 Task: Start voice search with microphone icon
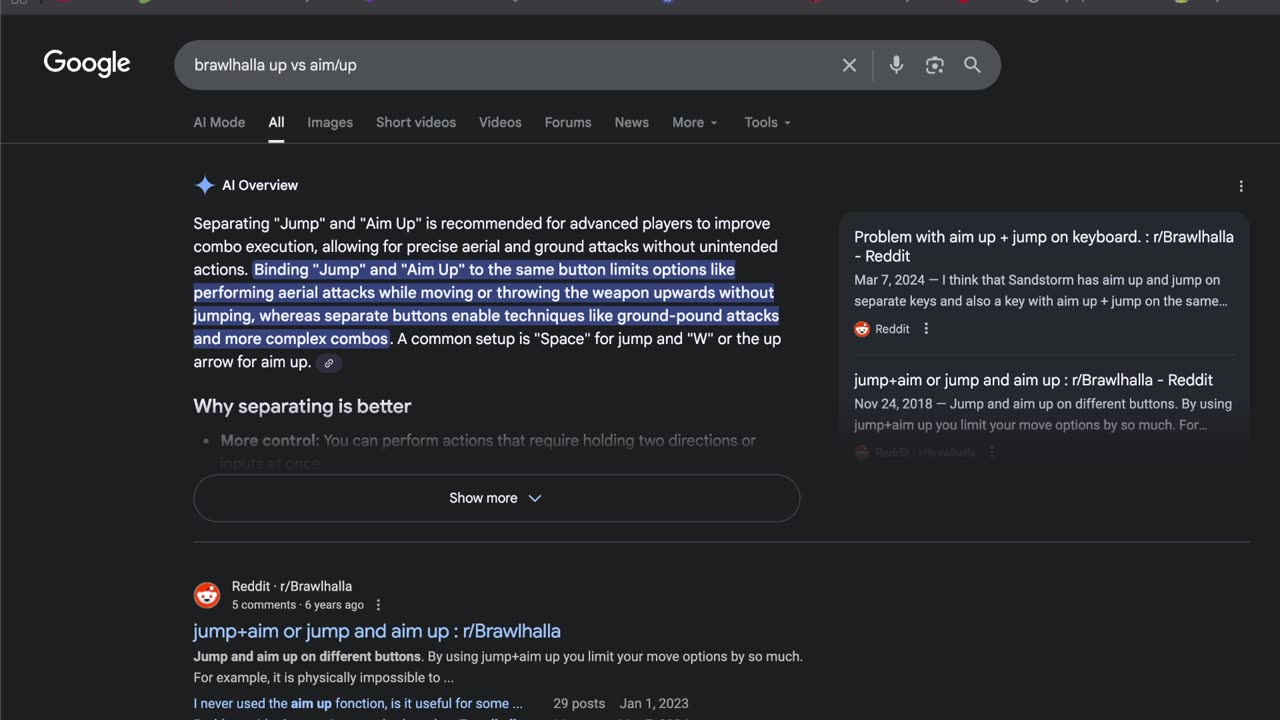[896, 65]
